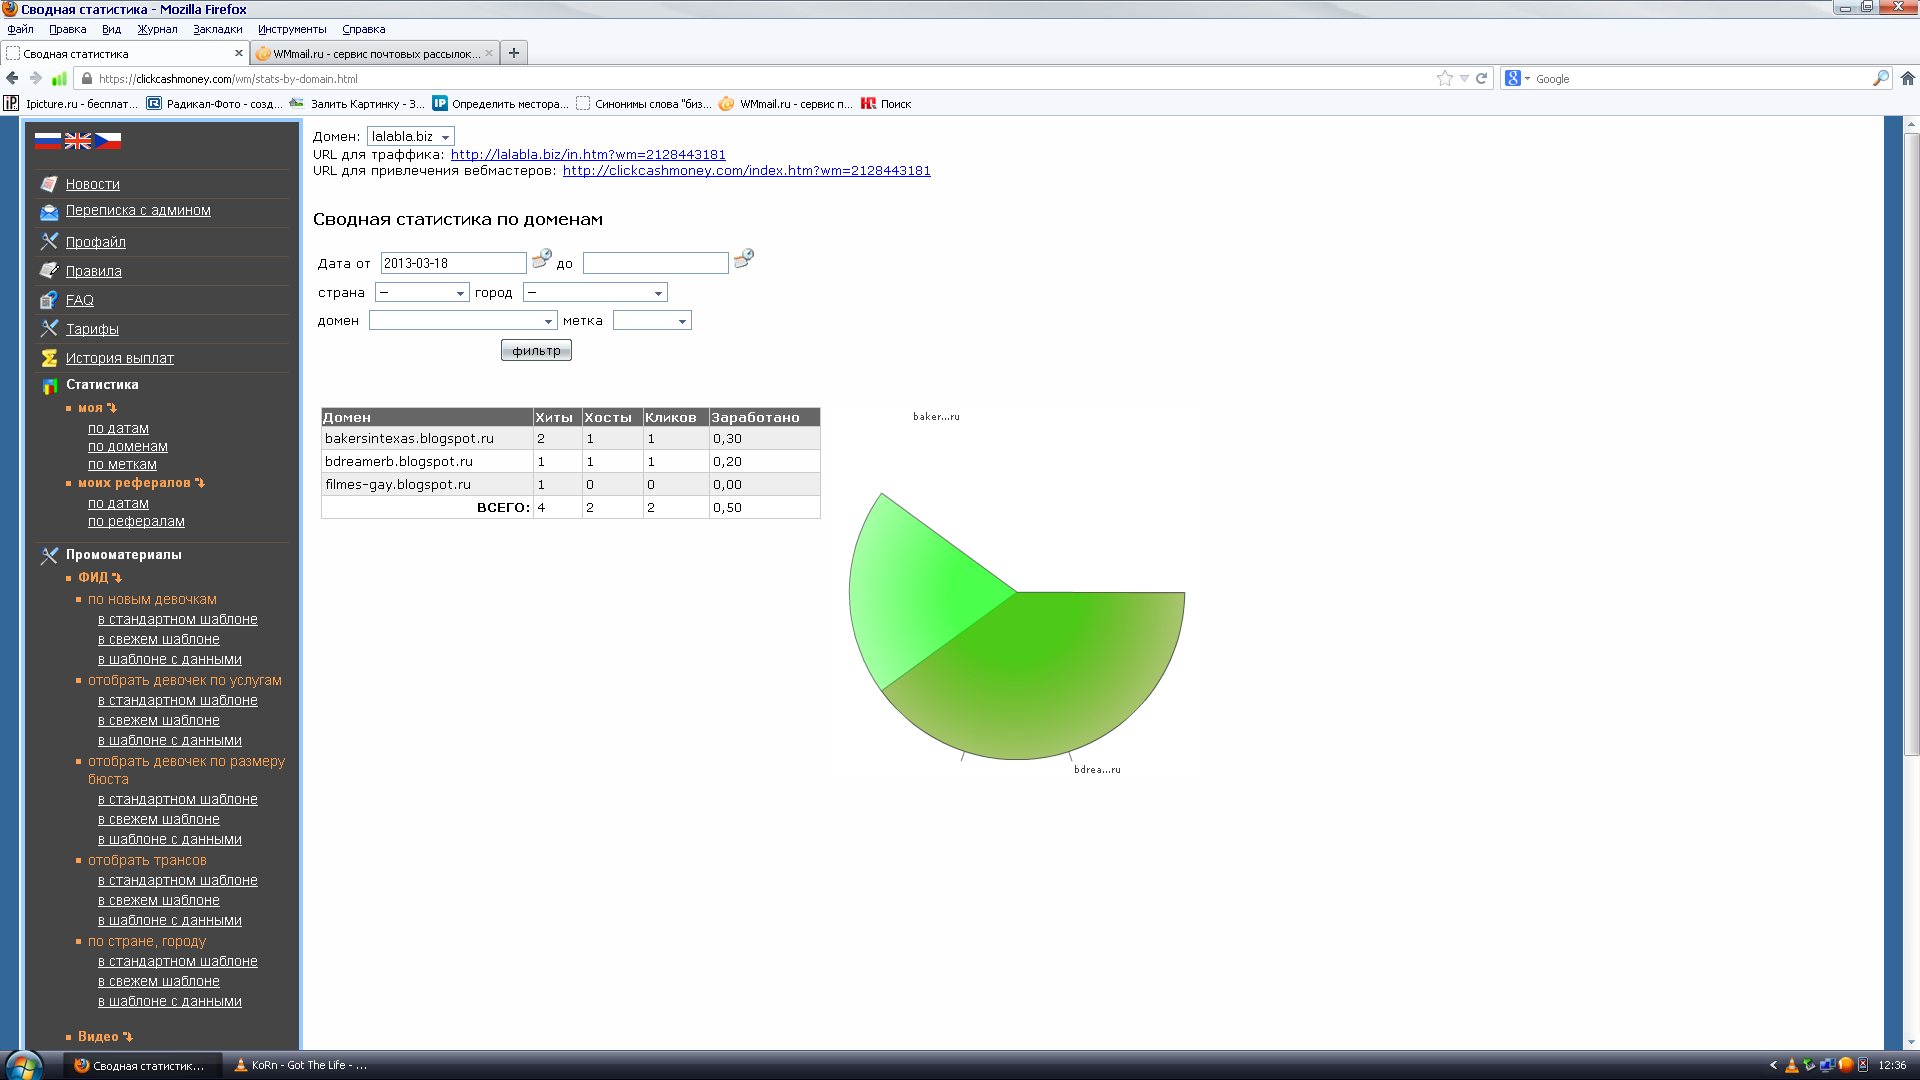Switch site language to English flag
Screen dimensions: 1920x1080
click(x=77, y=141)
